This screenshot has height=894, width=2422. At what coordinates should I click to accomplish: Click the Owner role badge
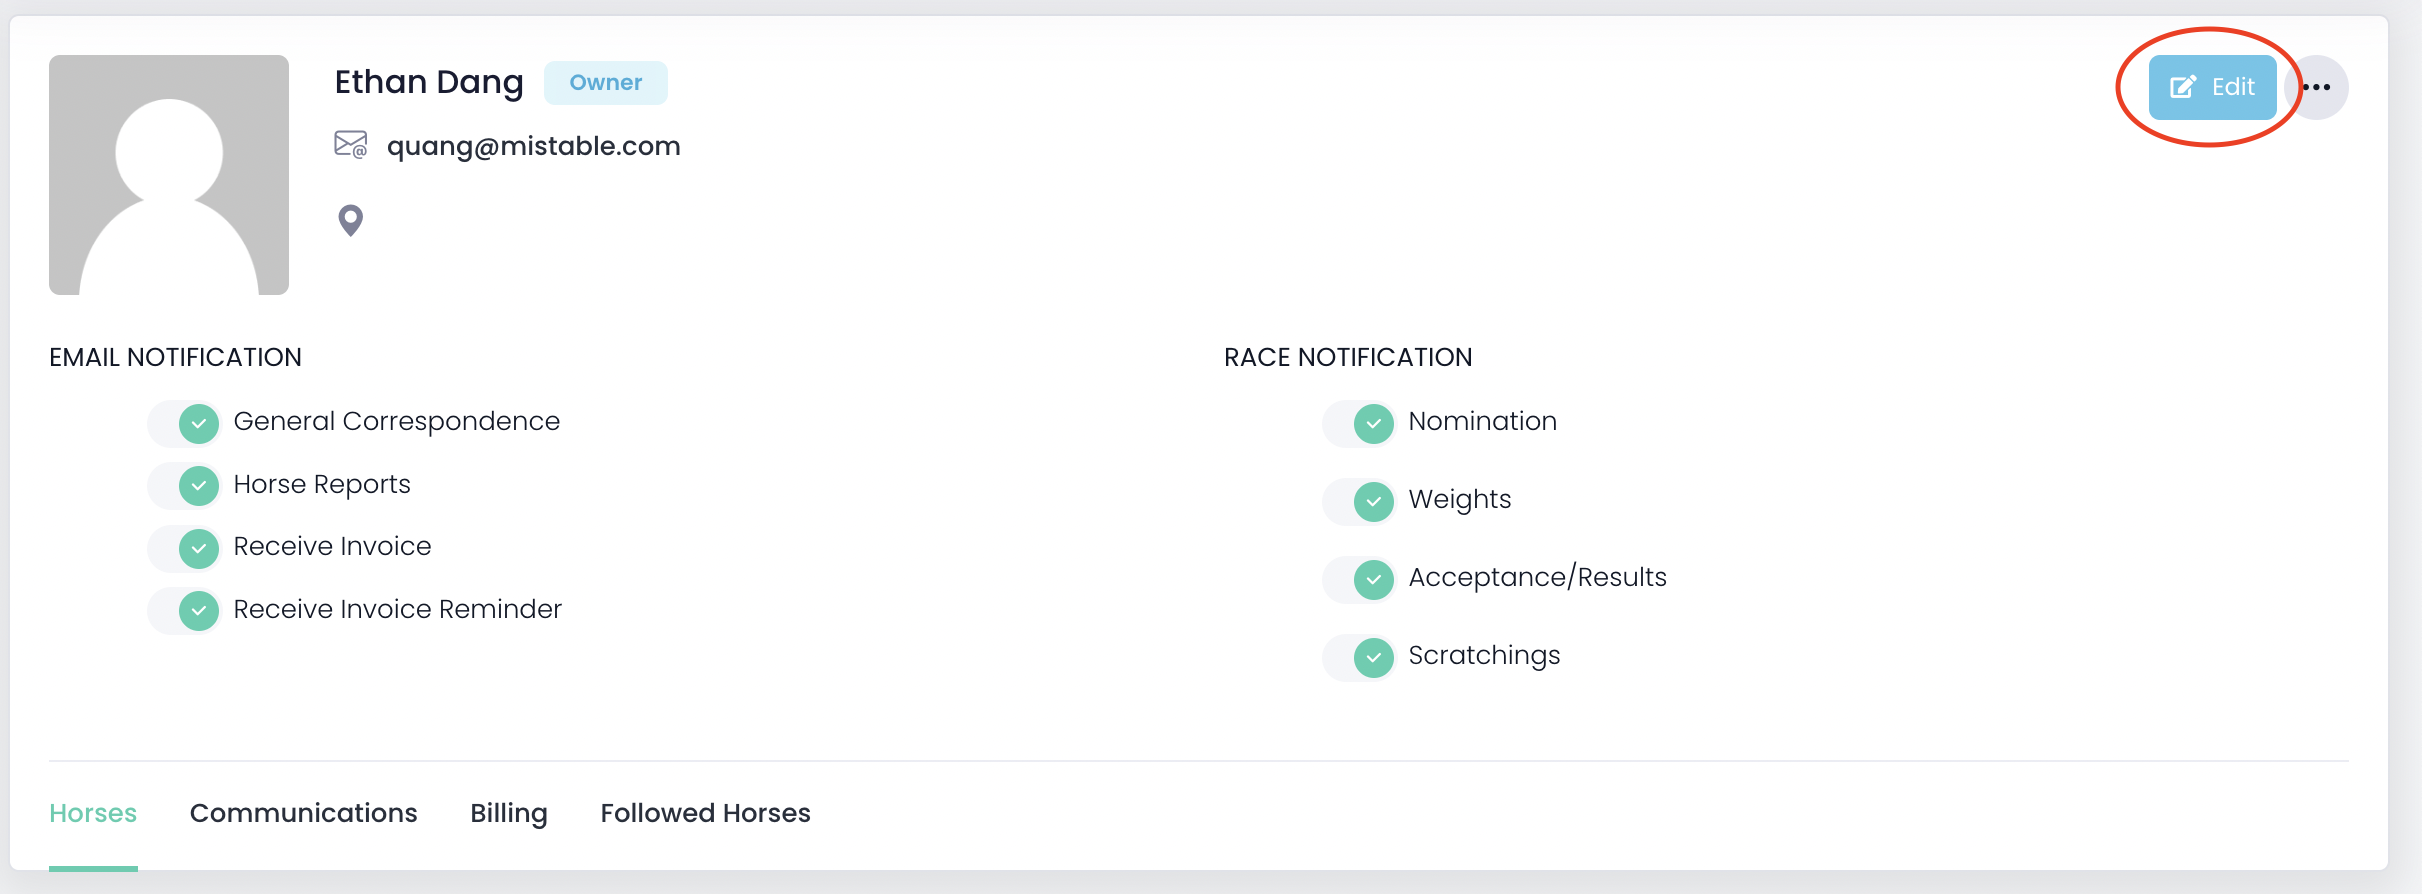click(606, 83)
